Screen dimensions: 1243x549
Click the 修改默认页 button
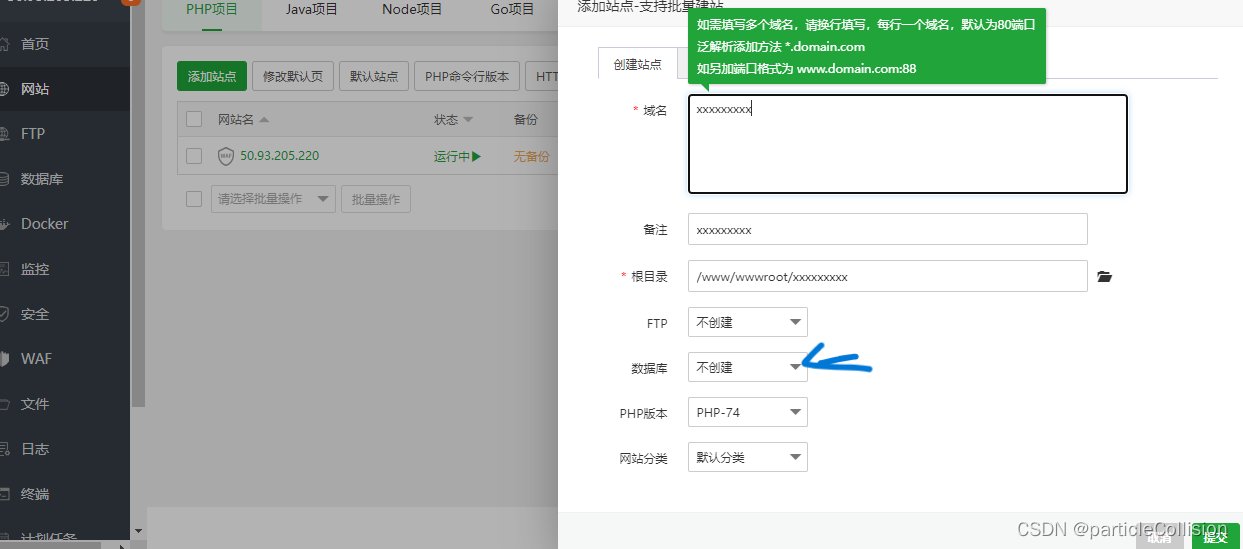click(x=292, y=76)
